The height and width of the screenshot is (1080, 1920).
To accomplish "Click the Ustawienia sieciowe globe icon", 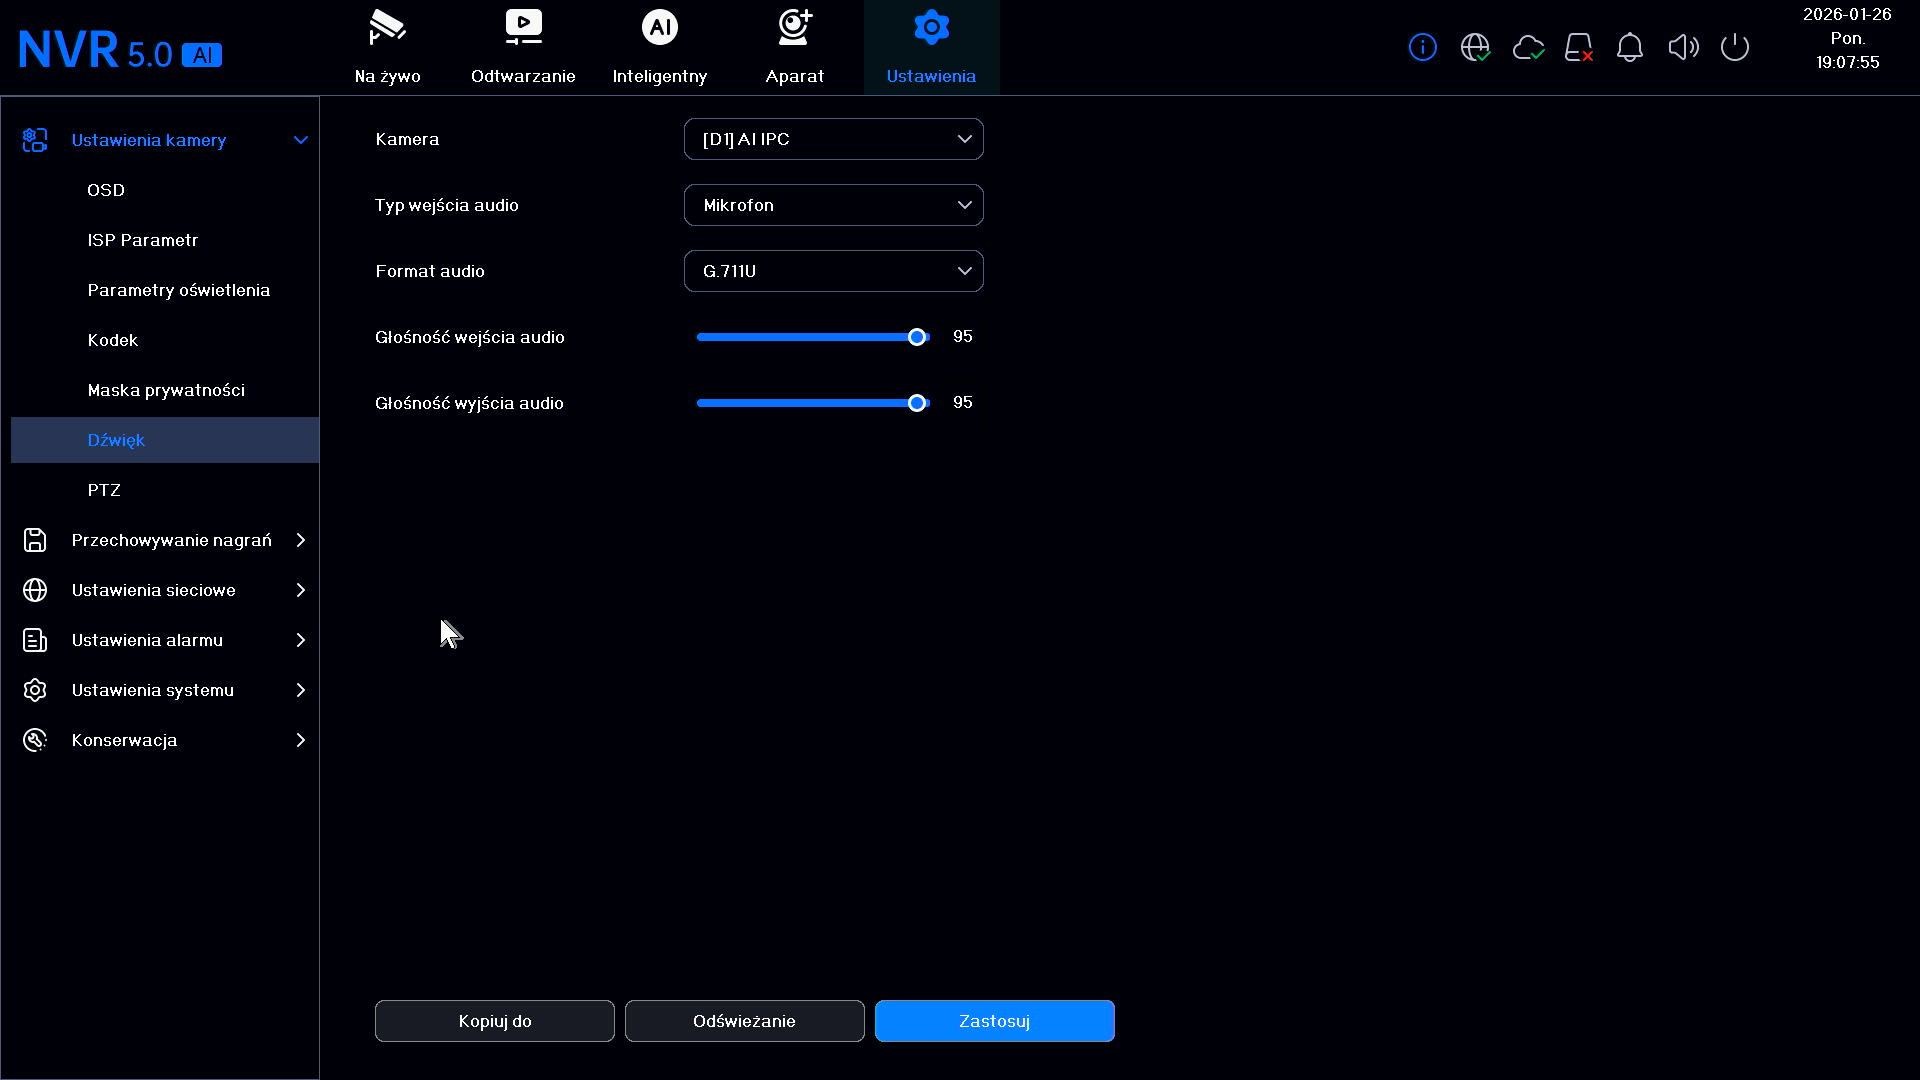I will tap(35, 590).
